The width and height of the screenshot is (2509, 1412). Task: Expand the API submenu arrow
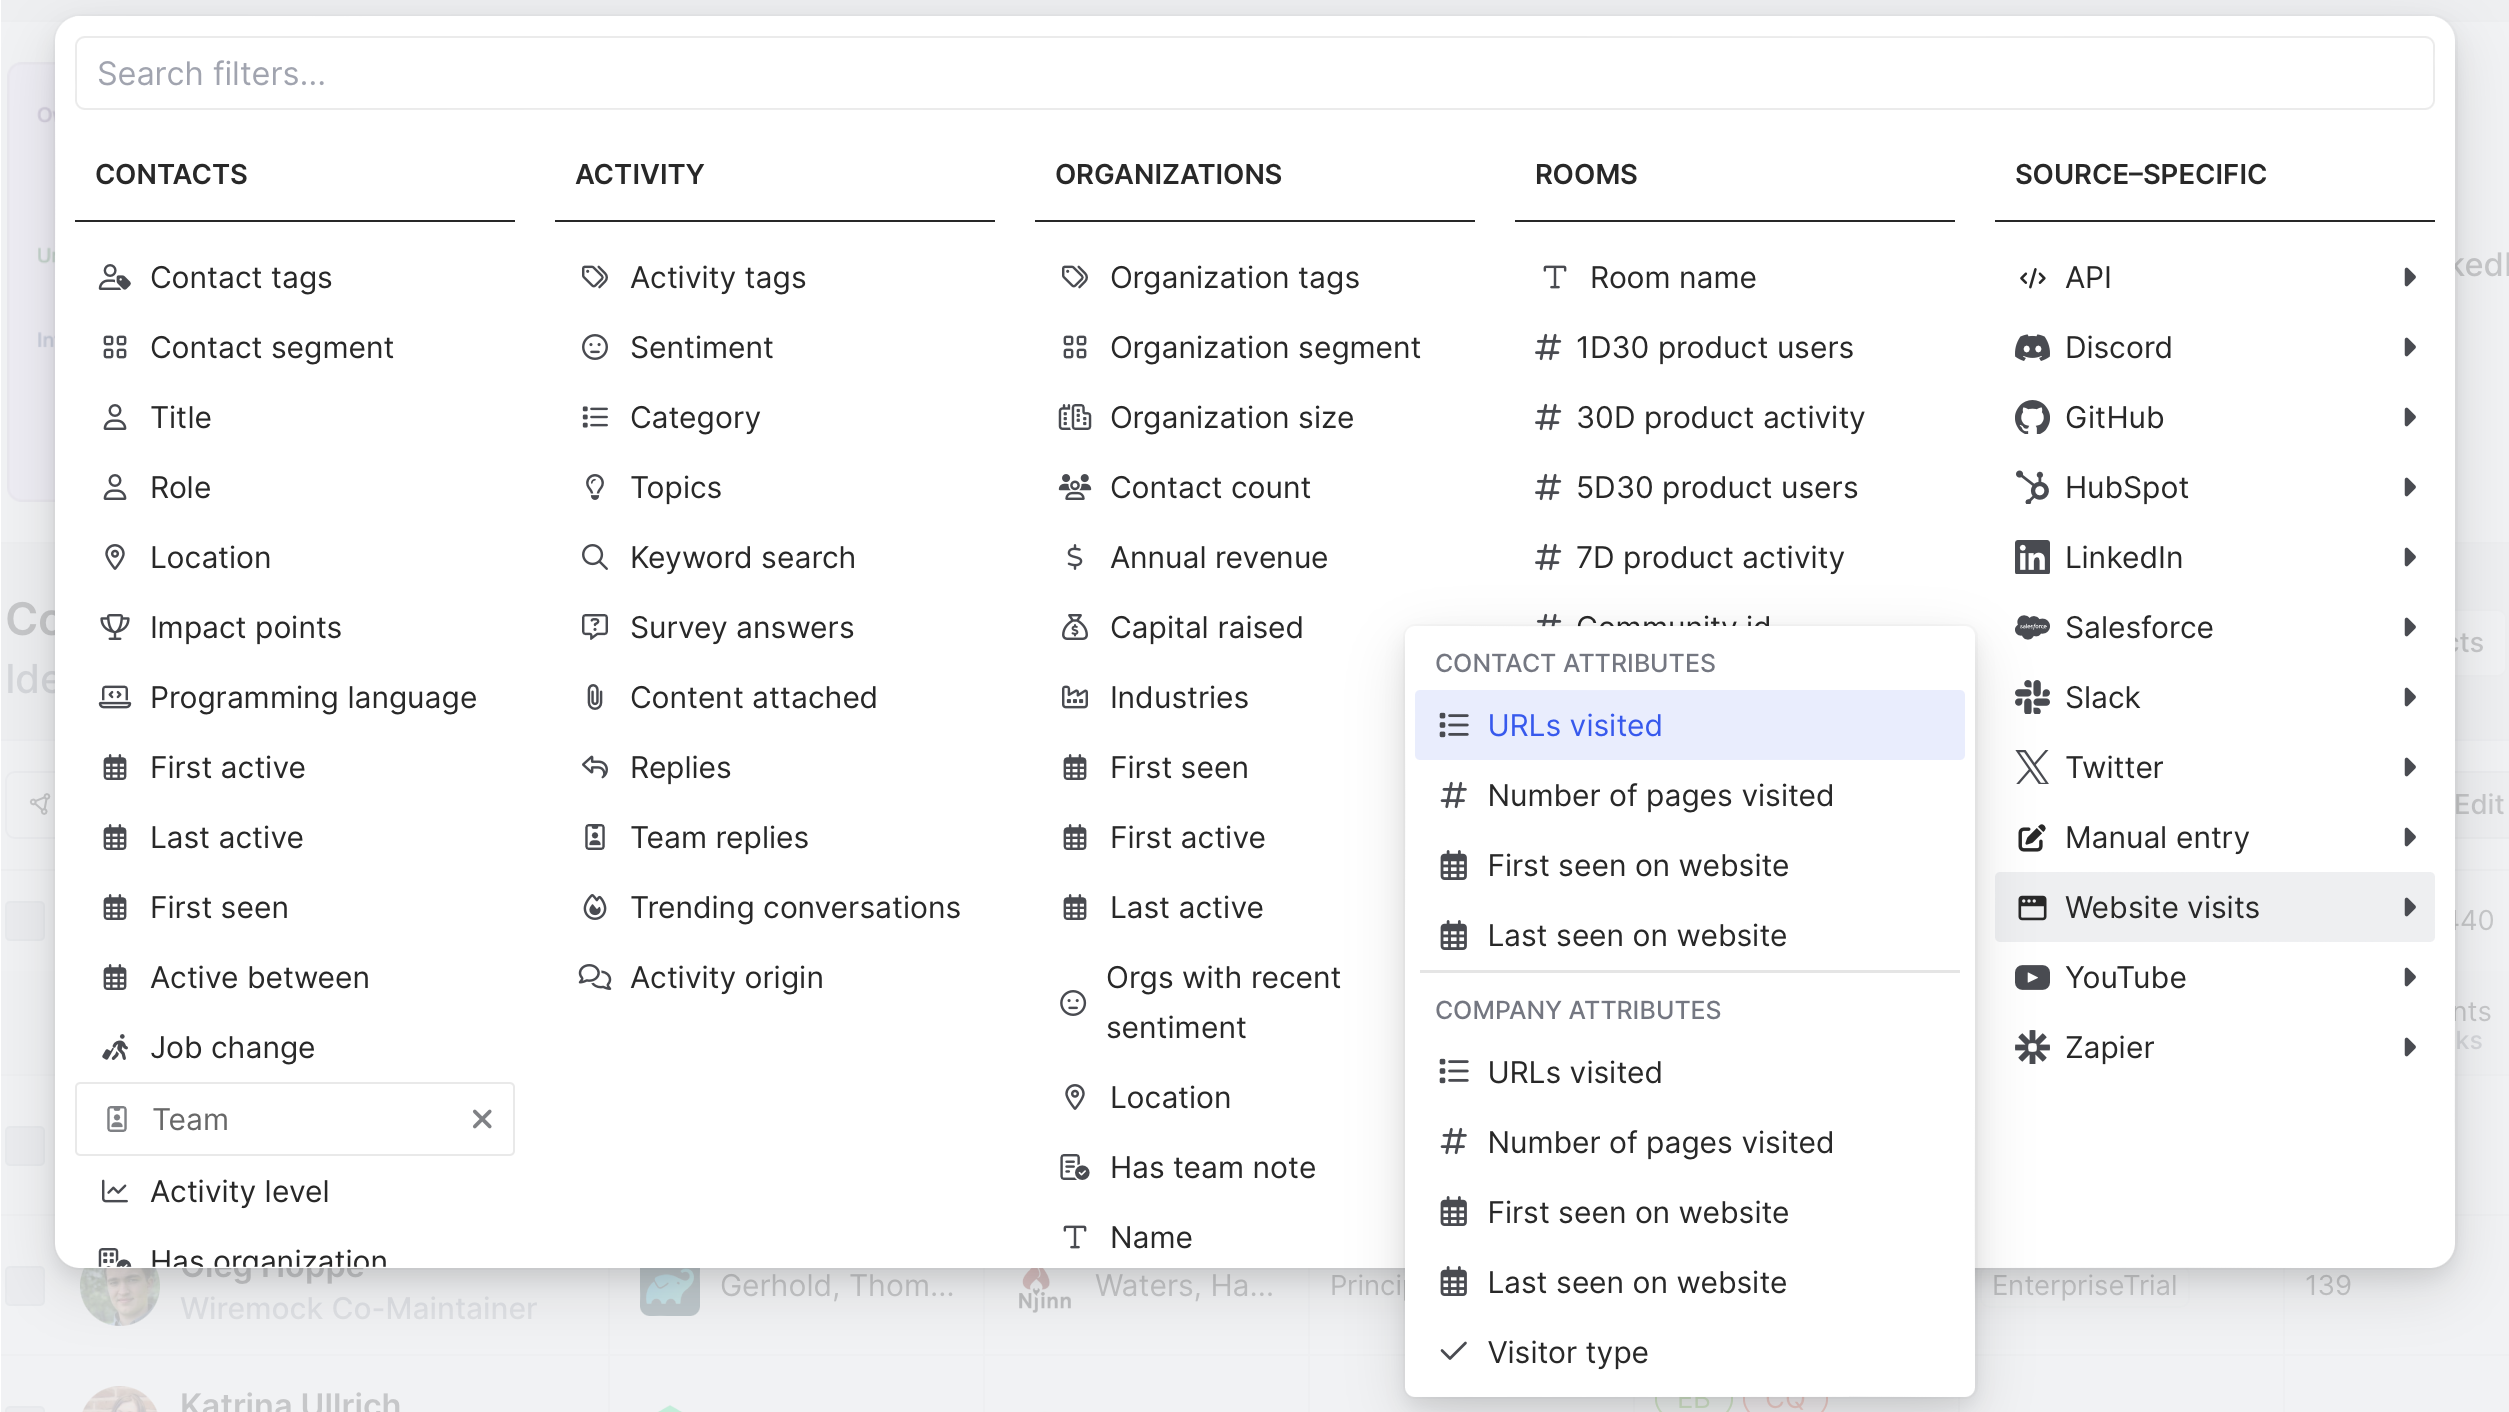click(2409, 278)
